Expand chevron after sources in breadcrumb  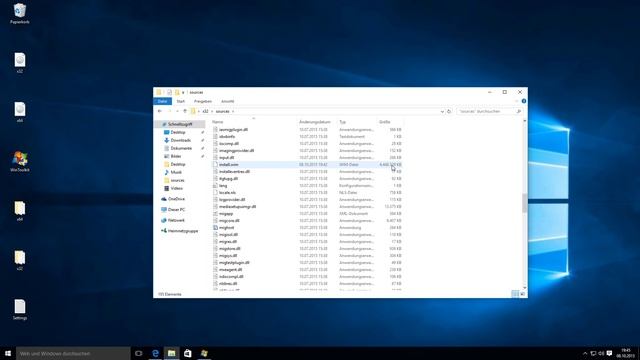233,111
